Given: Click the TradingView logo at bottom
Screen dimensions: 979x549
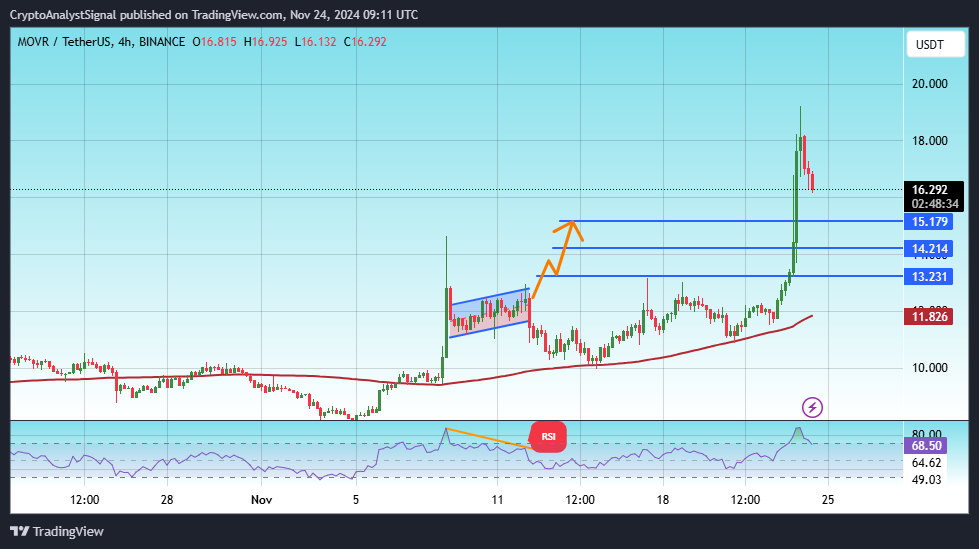Looking at the screenshot, I should pyautogui.click(x=57, y=532).
